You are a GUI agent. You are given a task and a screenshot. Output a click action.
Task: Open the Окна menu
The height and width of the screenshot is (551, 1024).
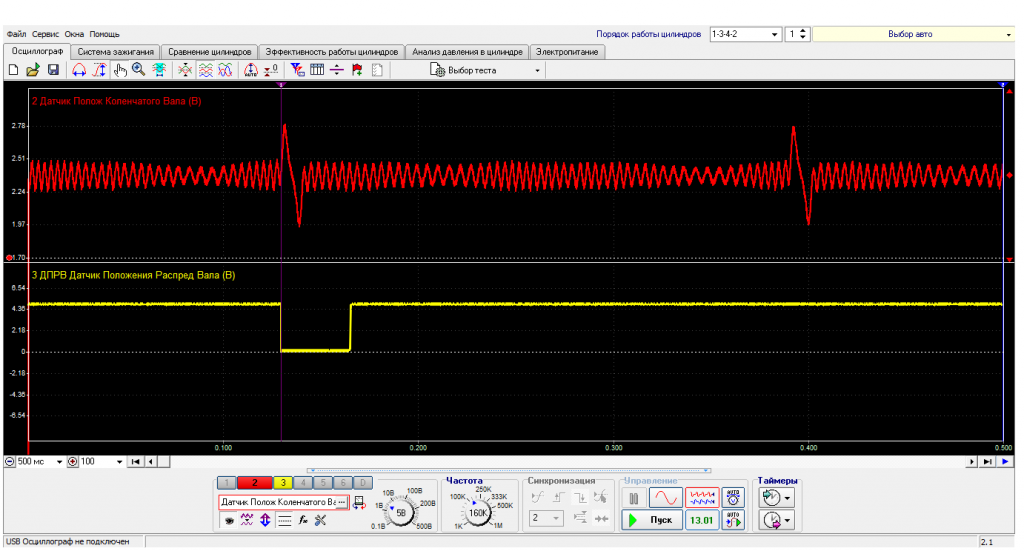74,34
